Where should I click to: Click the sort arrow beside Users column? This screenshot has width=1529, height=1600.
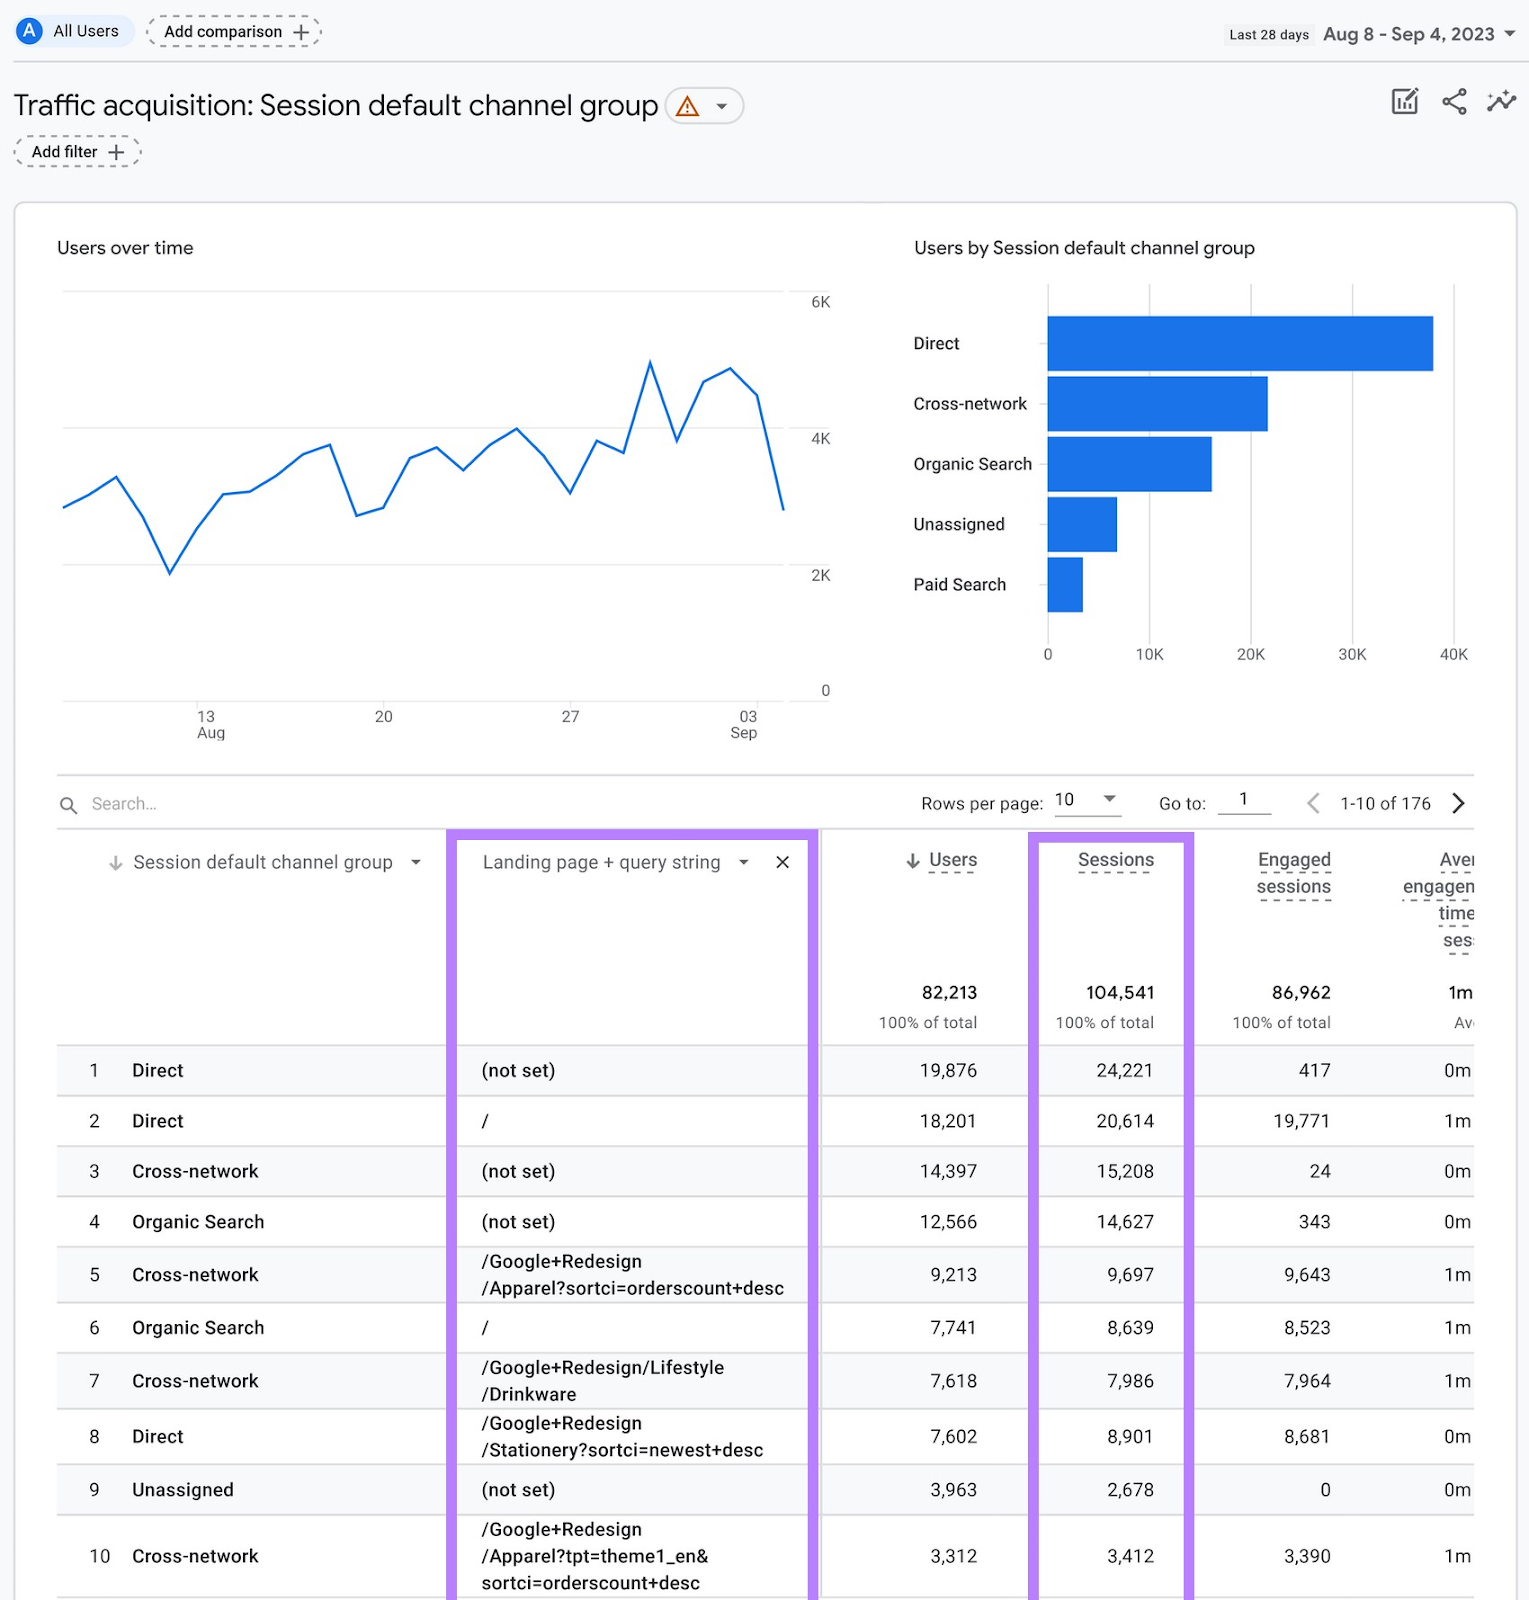pos(913,861)
